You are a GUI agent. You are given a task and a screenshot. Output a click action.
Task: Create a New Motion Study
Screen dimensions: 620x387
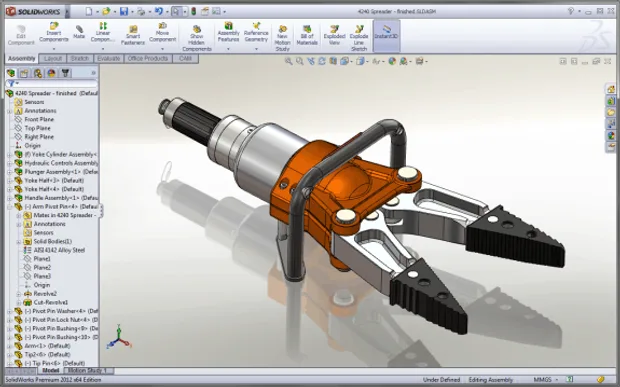tap(282, 38)
